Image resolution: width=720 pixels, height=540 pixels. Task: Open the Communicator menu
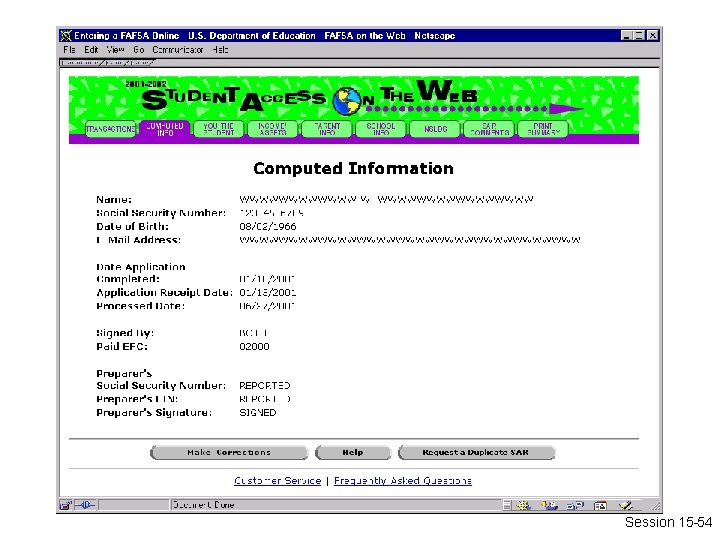click(x=178, y=50)
